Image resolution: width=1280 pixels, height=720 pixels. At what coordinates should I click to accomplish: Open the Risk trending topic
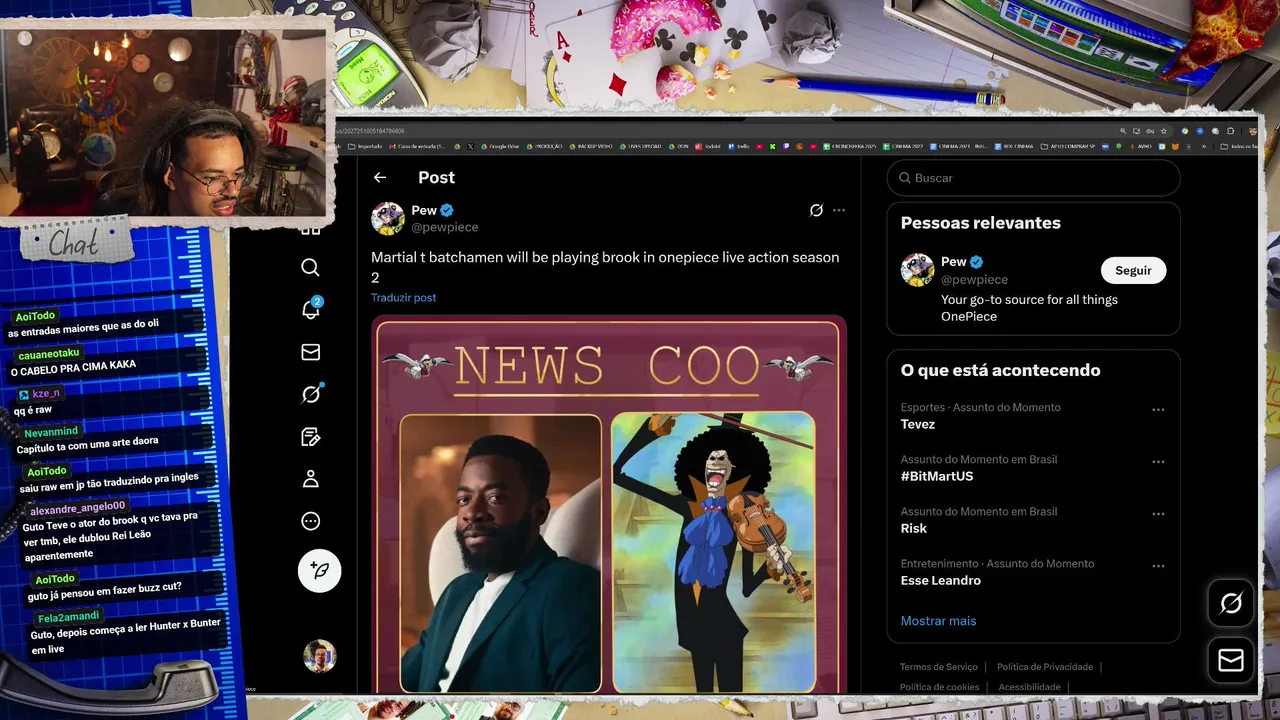click(x=914, y=528)
